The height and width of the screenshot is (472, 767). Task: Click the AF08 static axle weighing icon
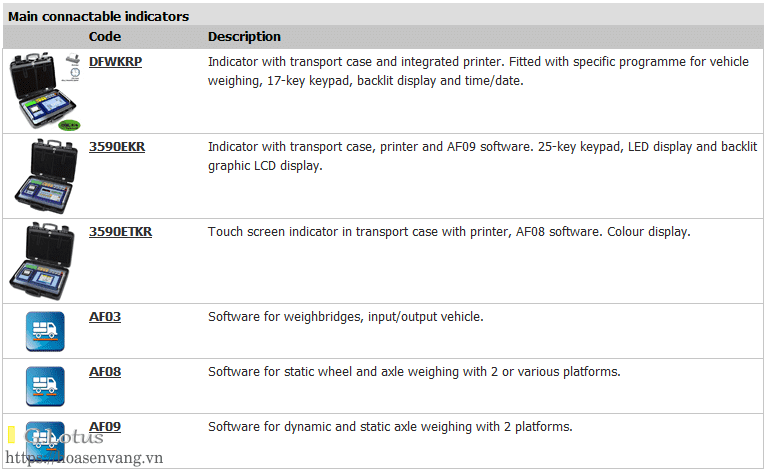(x=44, y=386)
